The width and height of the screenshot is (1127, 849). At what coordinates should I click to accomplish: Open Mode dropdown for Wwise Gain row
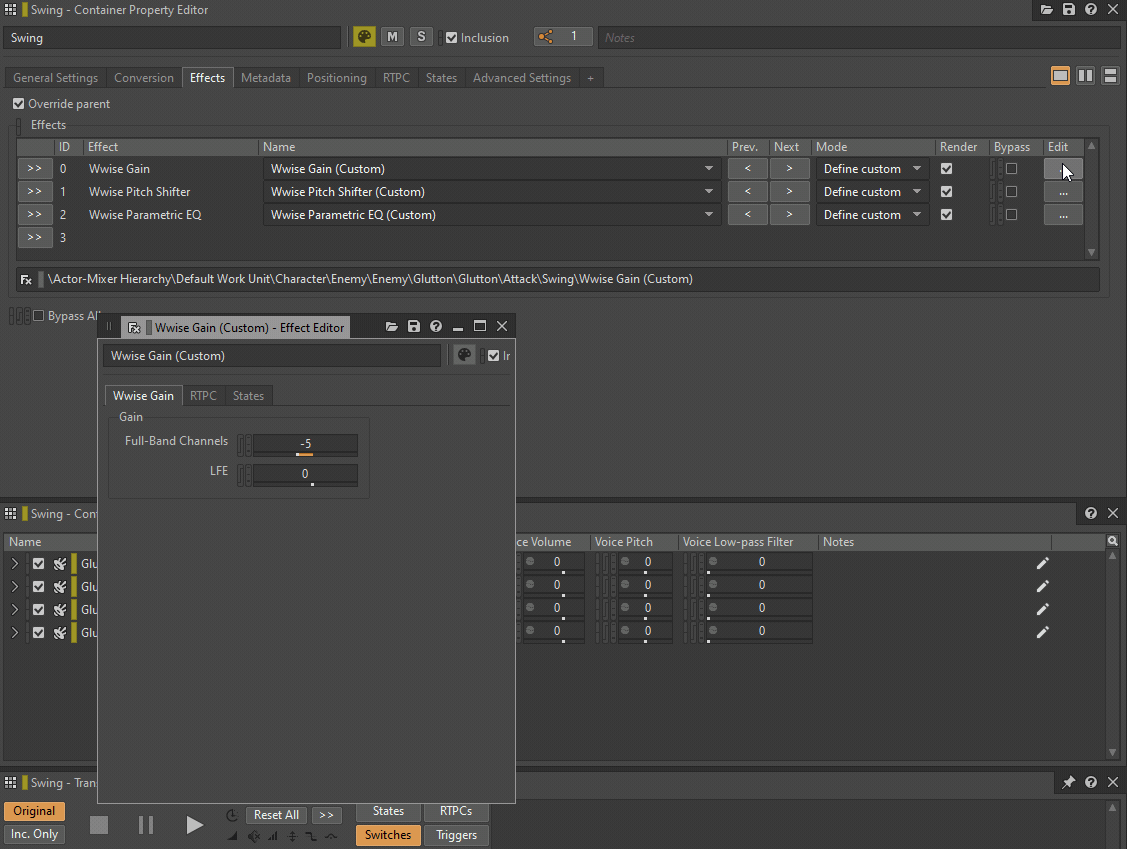873,169
